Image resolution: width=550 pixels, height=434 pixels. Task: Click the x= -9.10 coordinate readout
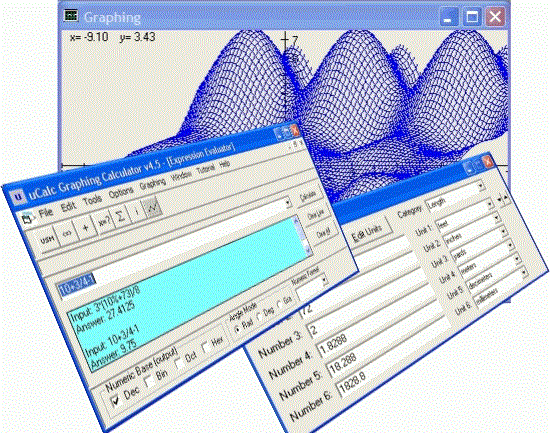tap(89, 37)
